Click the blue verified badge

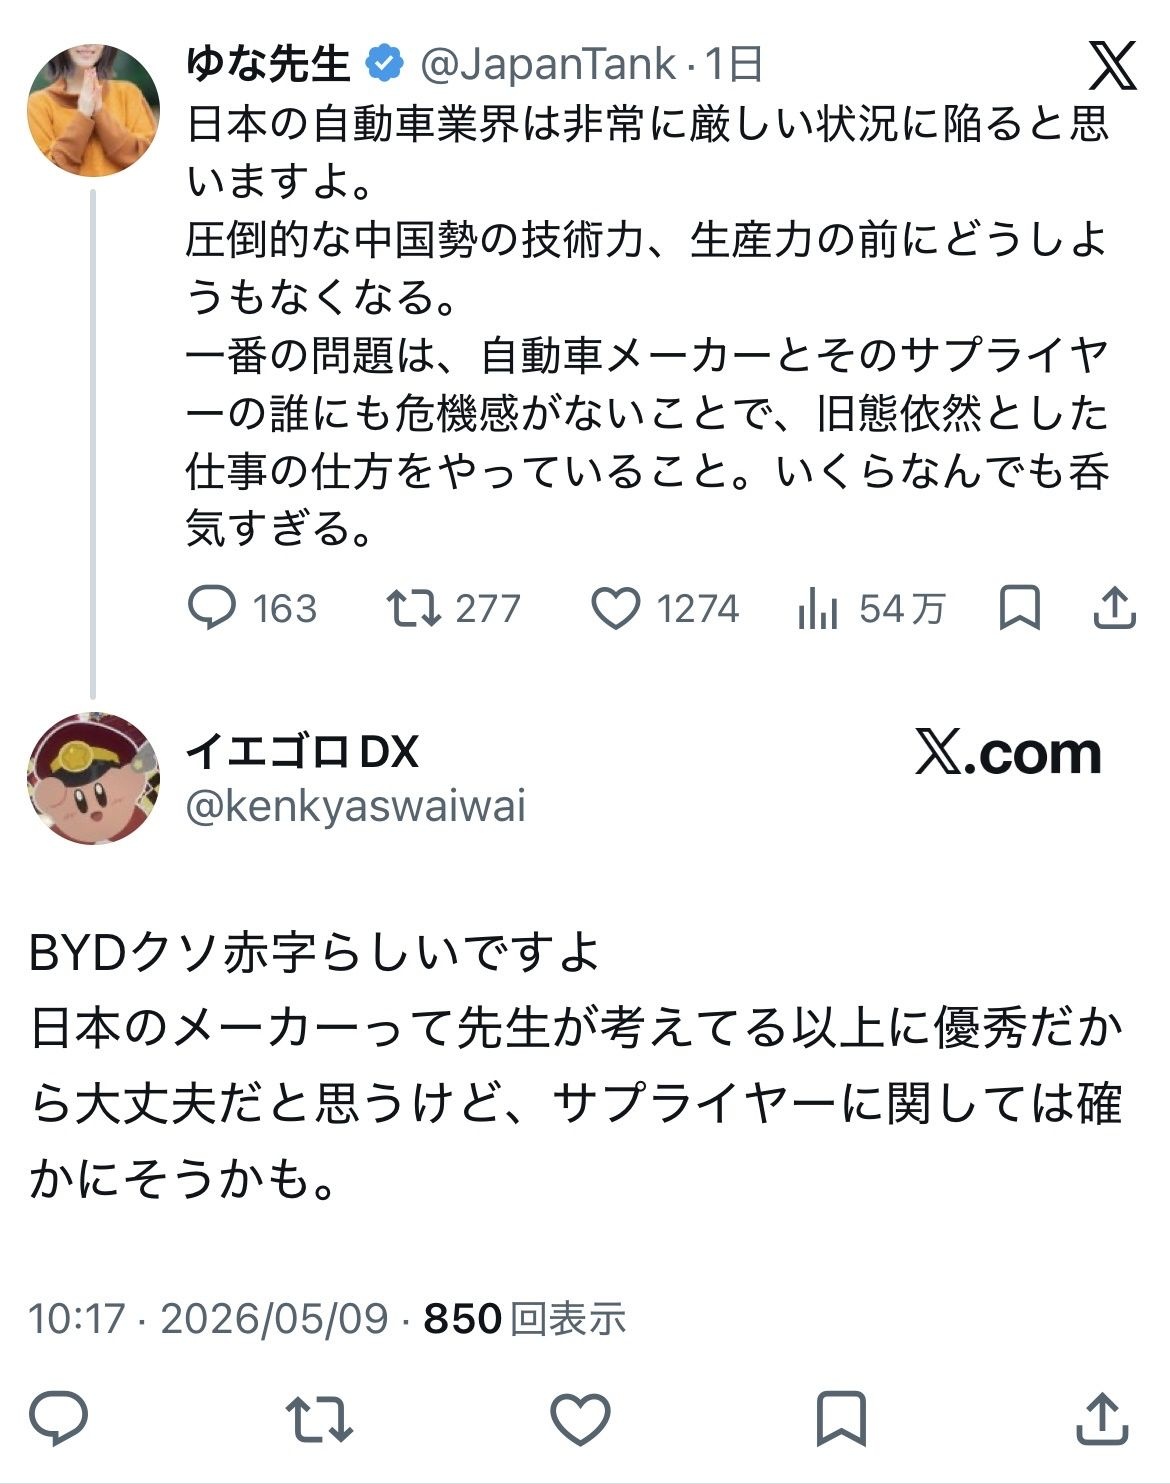coord(384,65)
